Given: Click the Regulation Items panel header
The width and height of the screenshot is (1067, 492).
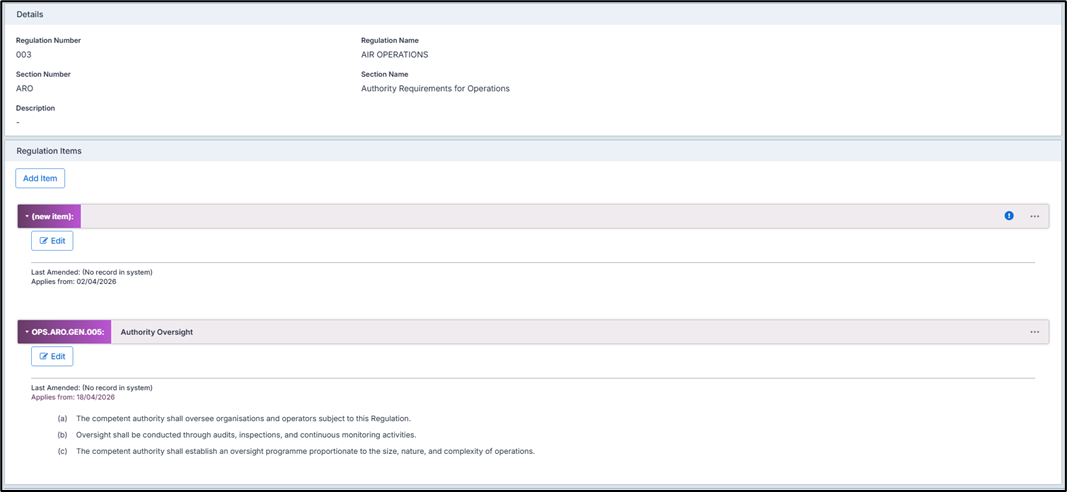Looking at the screenshot, I should pos(534,151).
